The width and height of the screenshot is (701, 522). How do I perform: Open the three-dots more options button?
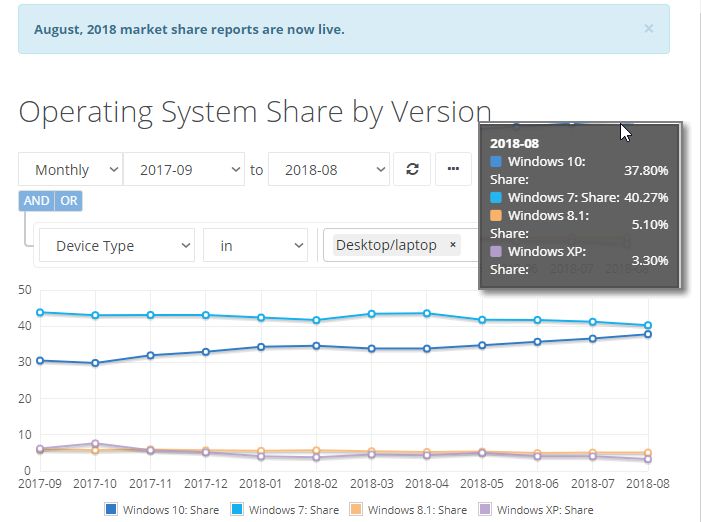click(453, 169)
